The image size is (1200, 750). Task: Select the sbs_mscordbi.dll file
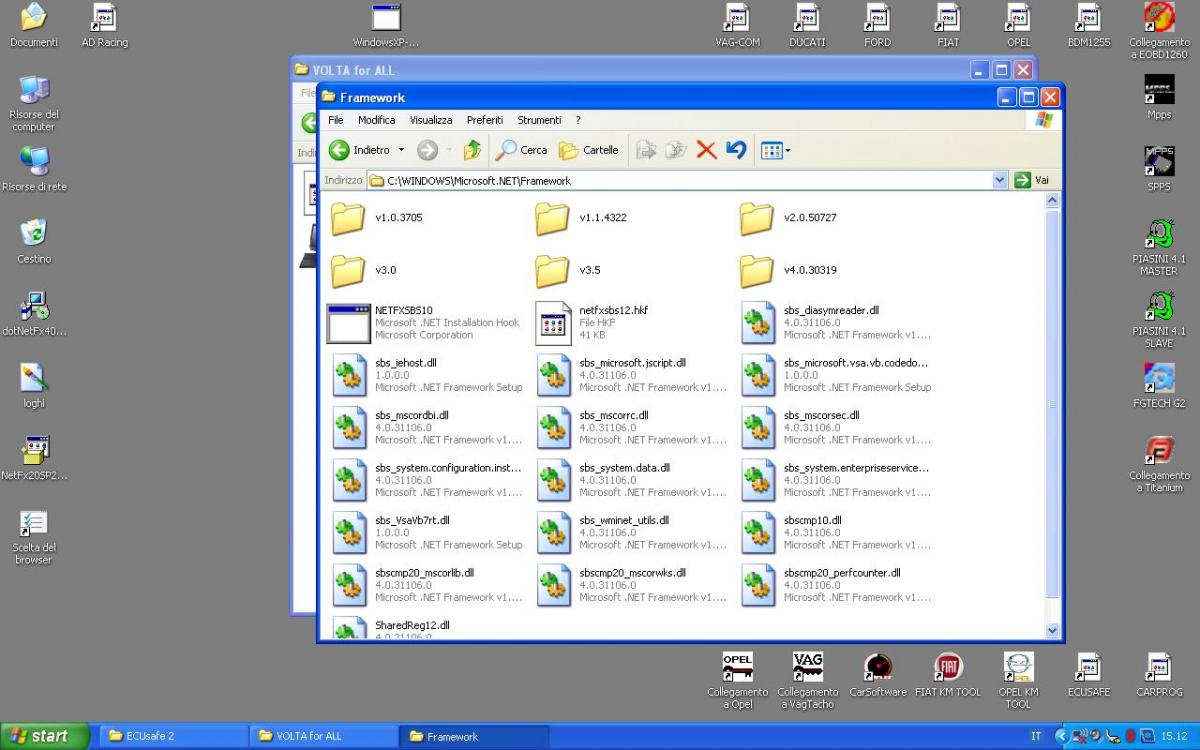425,428
